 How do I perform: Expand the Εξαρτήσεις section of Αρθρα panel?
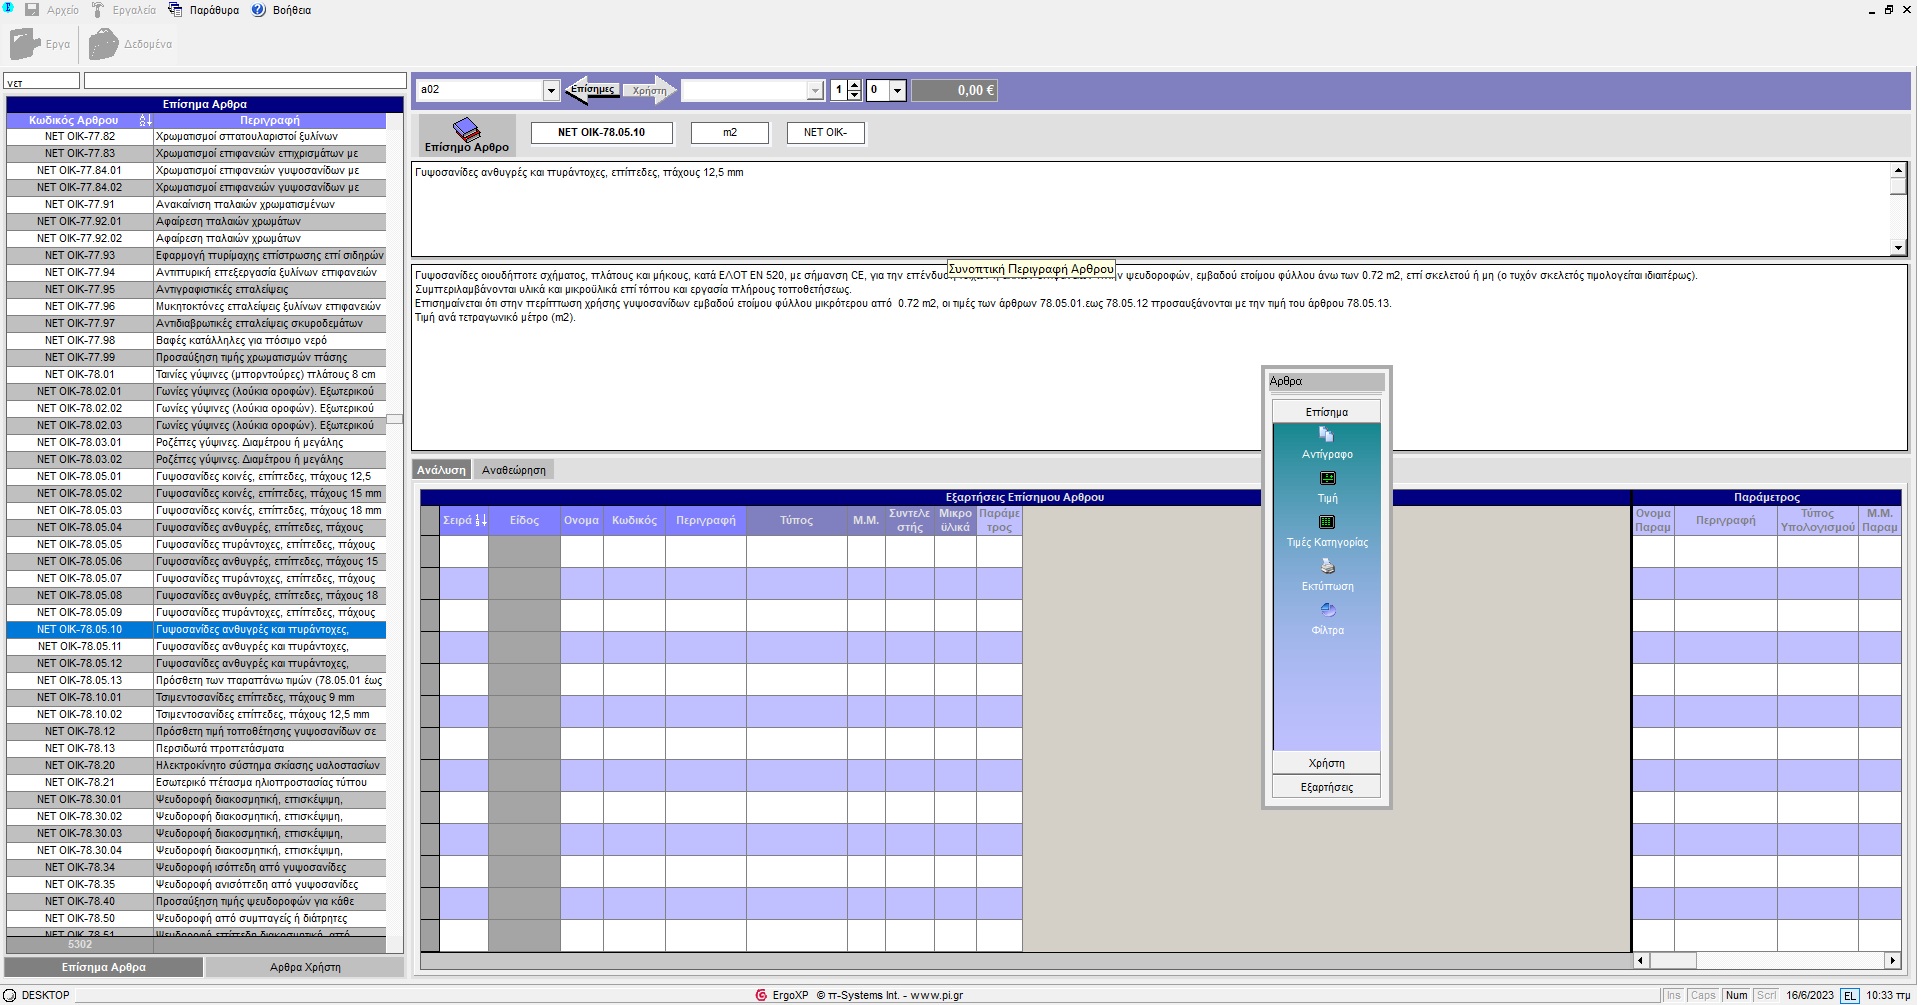tap(1326, 787)
